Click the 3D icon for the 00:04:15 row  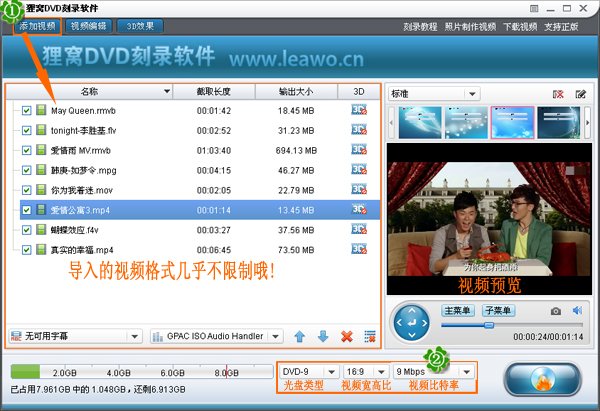click(x=359, y=170)
